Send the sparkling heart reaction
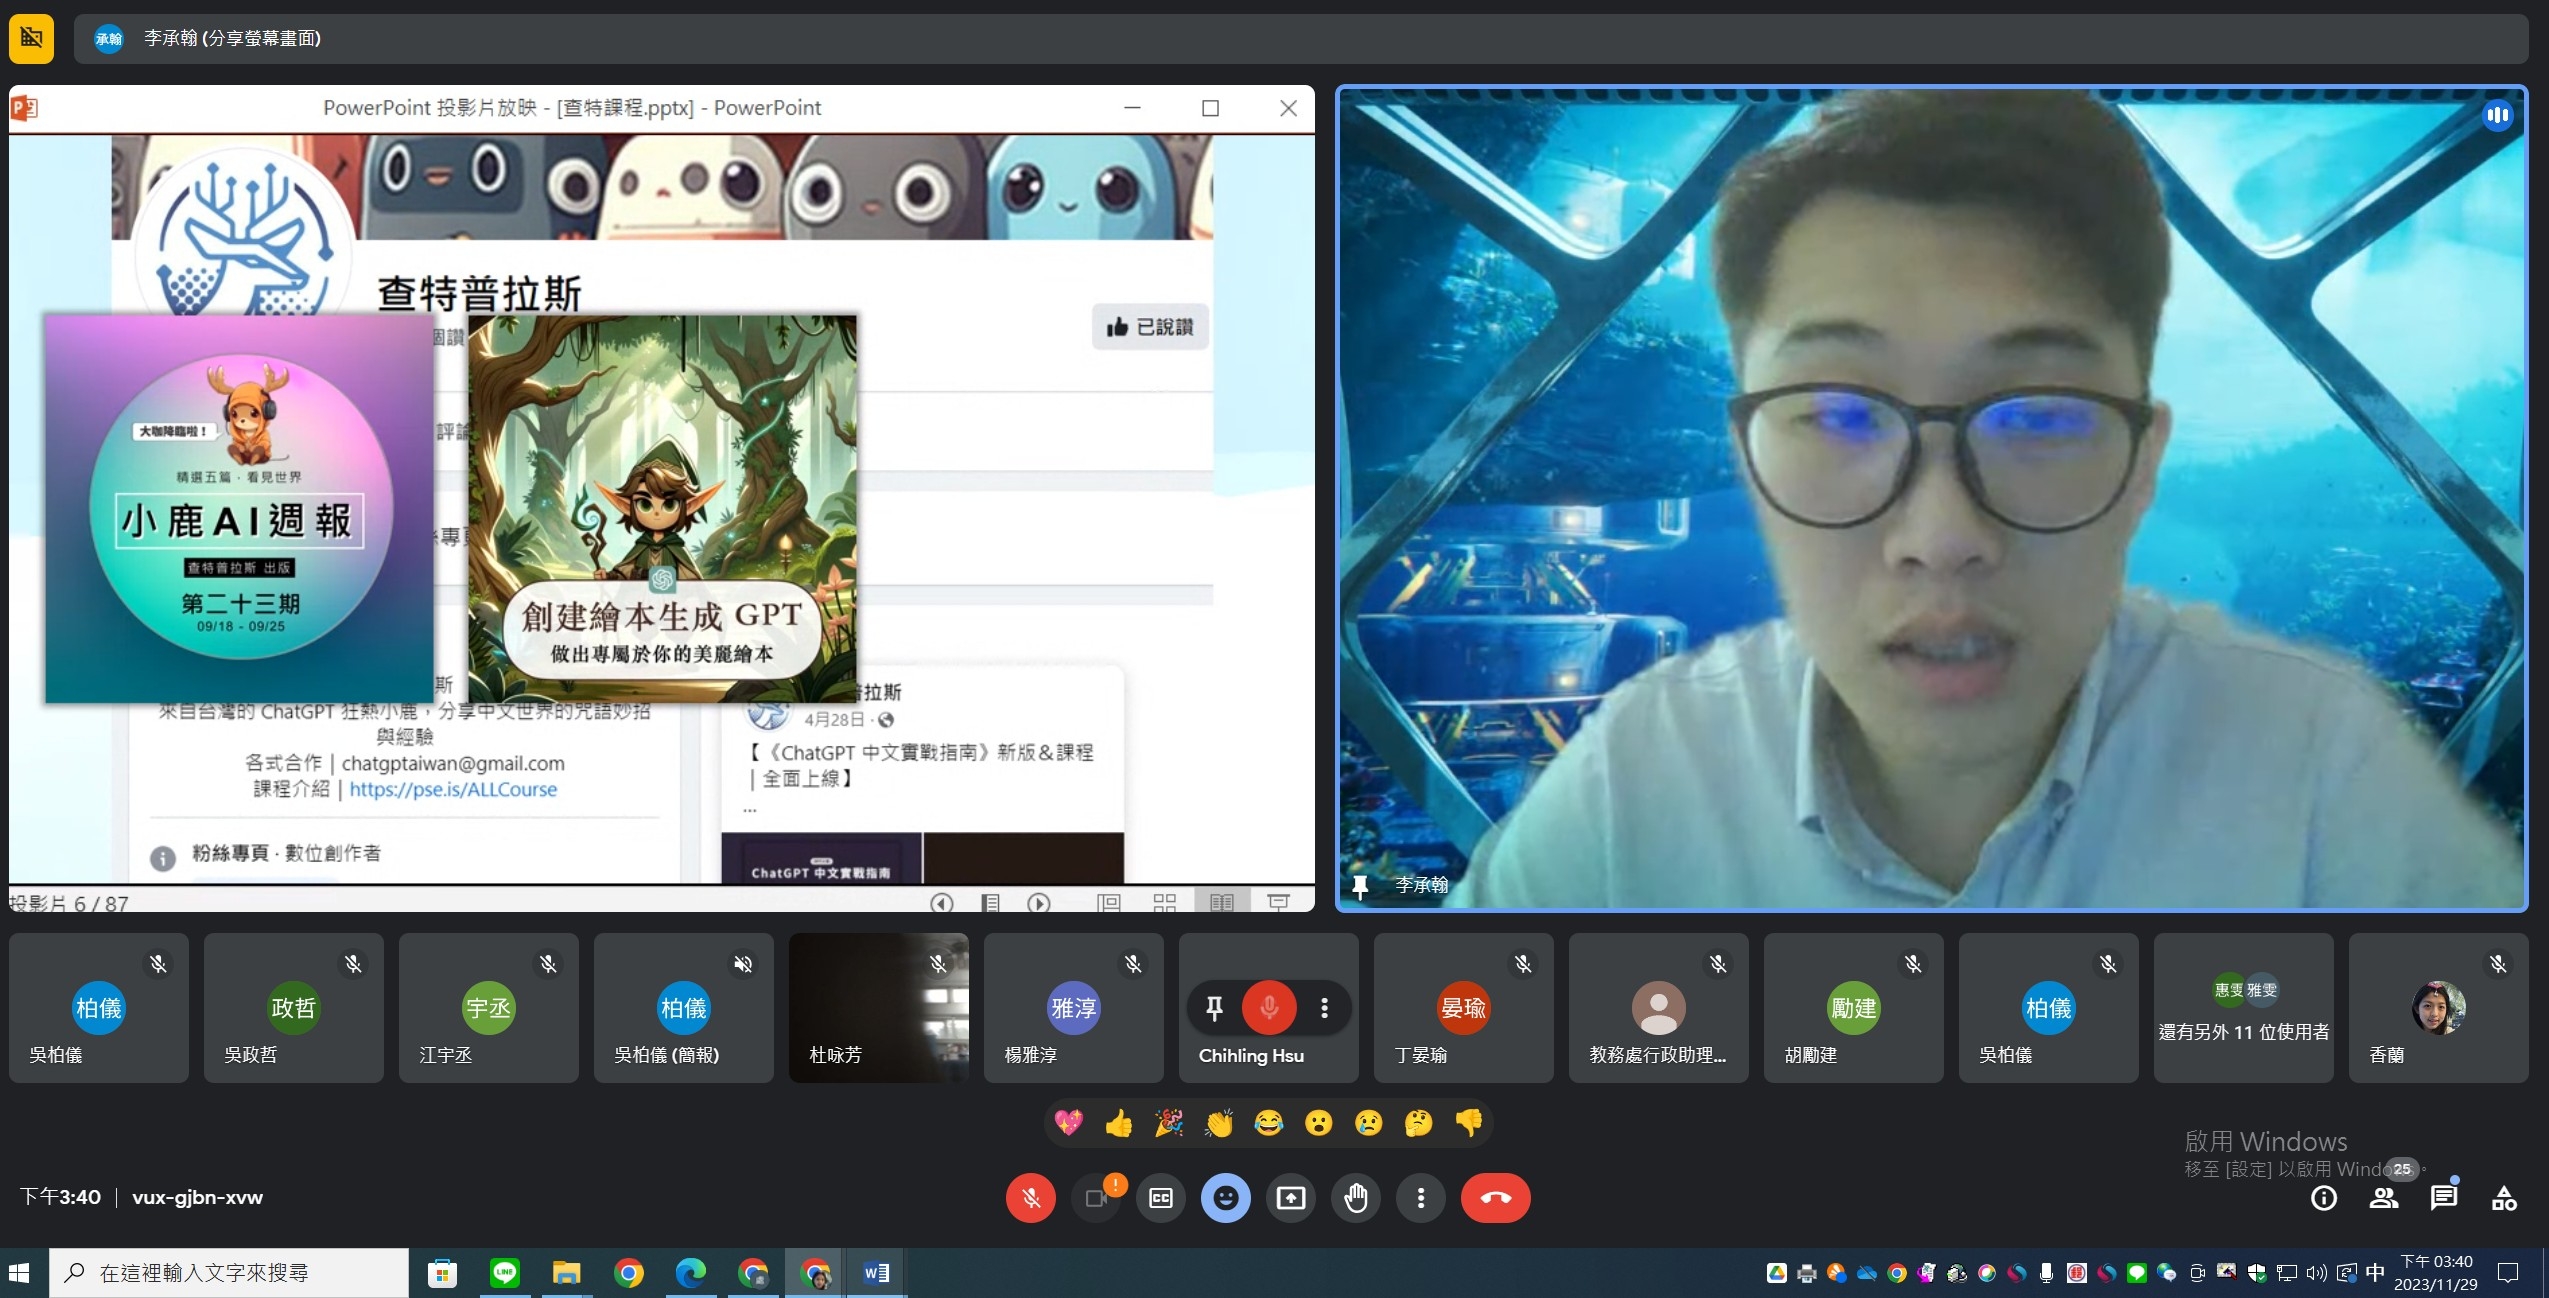The width and height of the screenshot is (2549, 1298). tap(1069, 1123)
